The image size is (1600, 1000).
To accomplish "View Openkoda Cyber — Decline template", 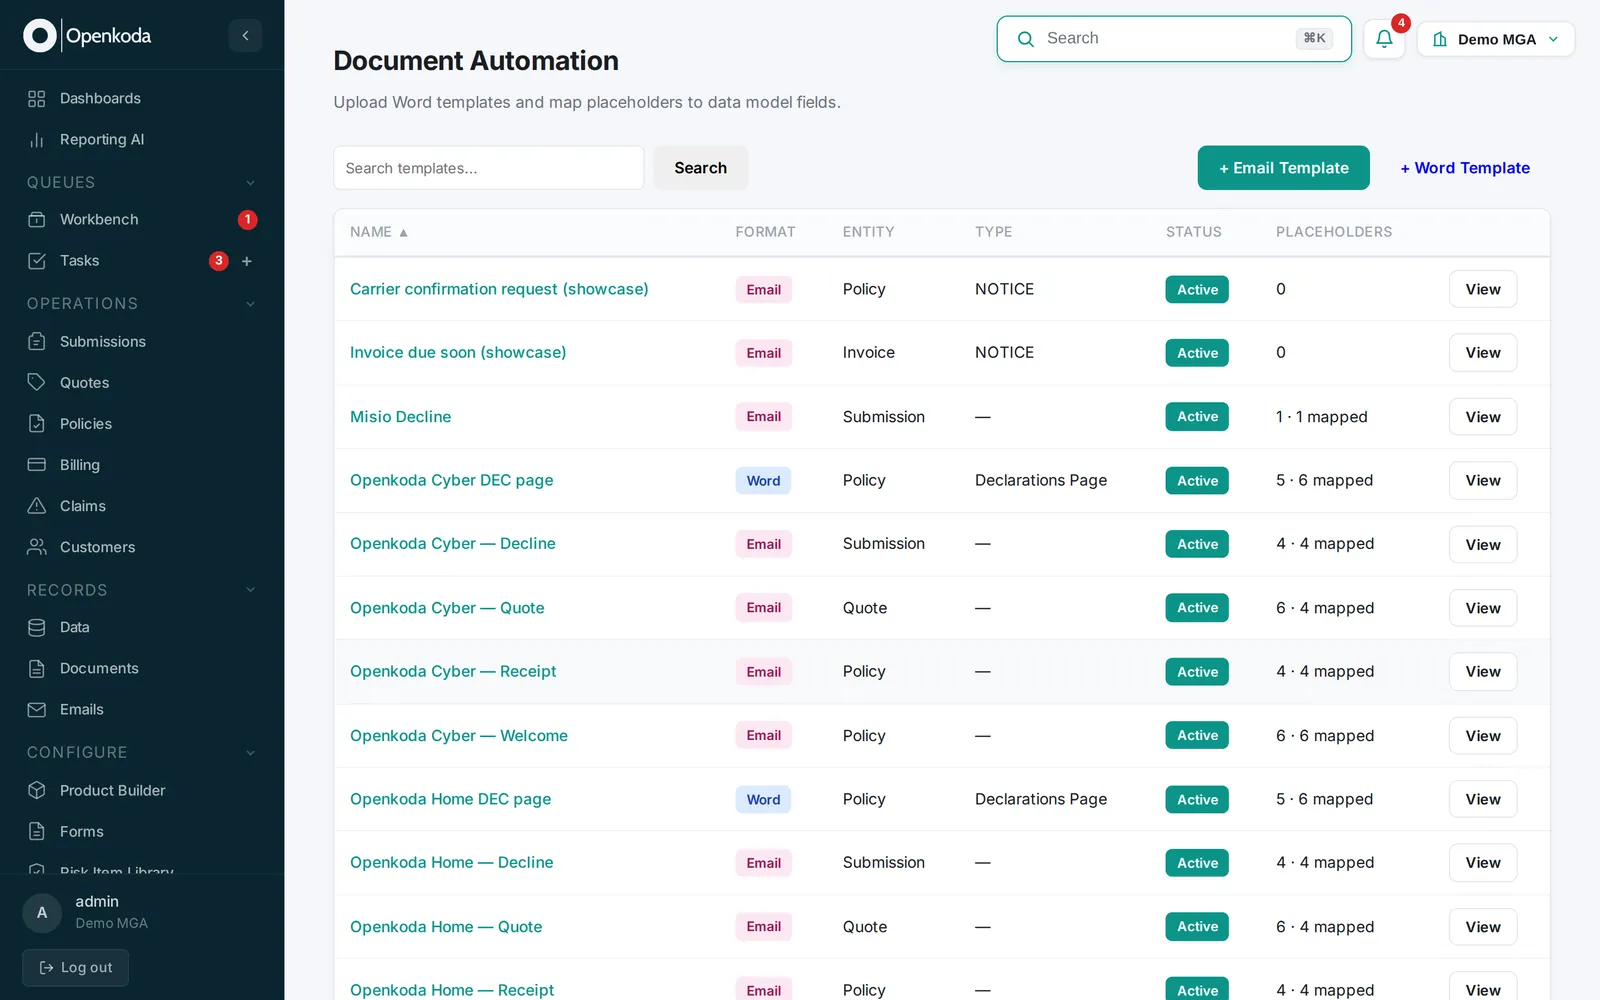I will (1483, 545).
